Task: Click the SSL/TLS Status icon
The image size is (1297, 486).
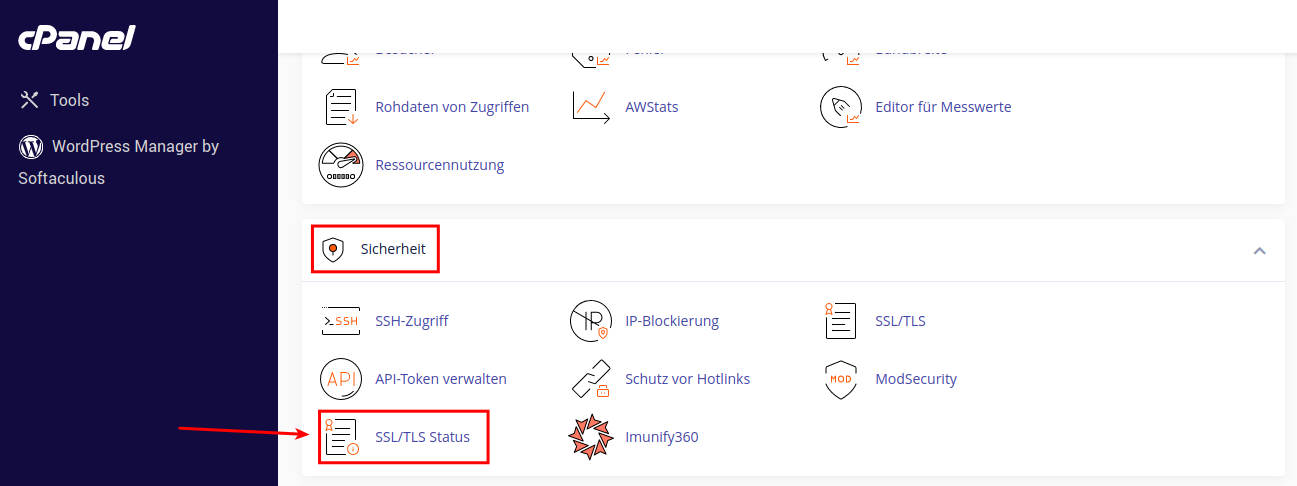Action: (341, 437)
